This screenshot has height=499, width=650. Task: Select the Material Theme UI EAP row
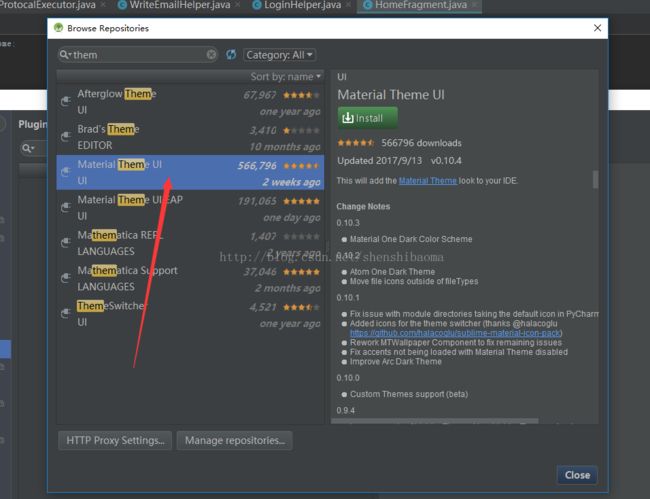coord(190,208)
